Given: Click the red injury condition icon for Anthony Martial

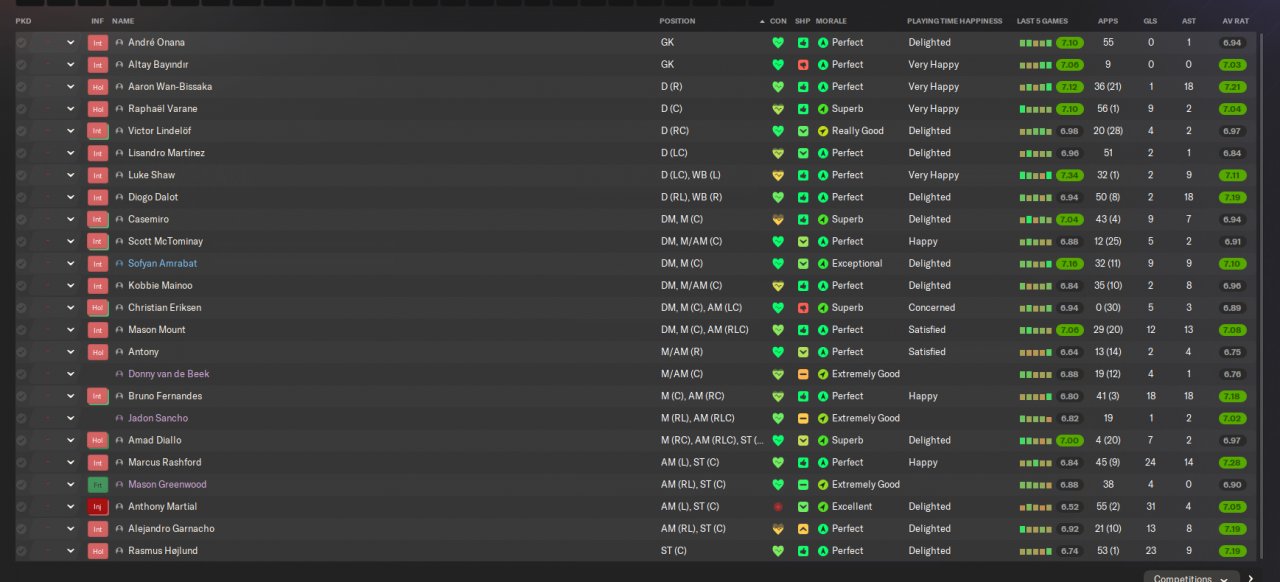Looking at the screenshot, I should point(778,507).
